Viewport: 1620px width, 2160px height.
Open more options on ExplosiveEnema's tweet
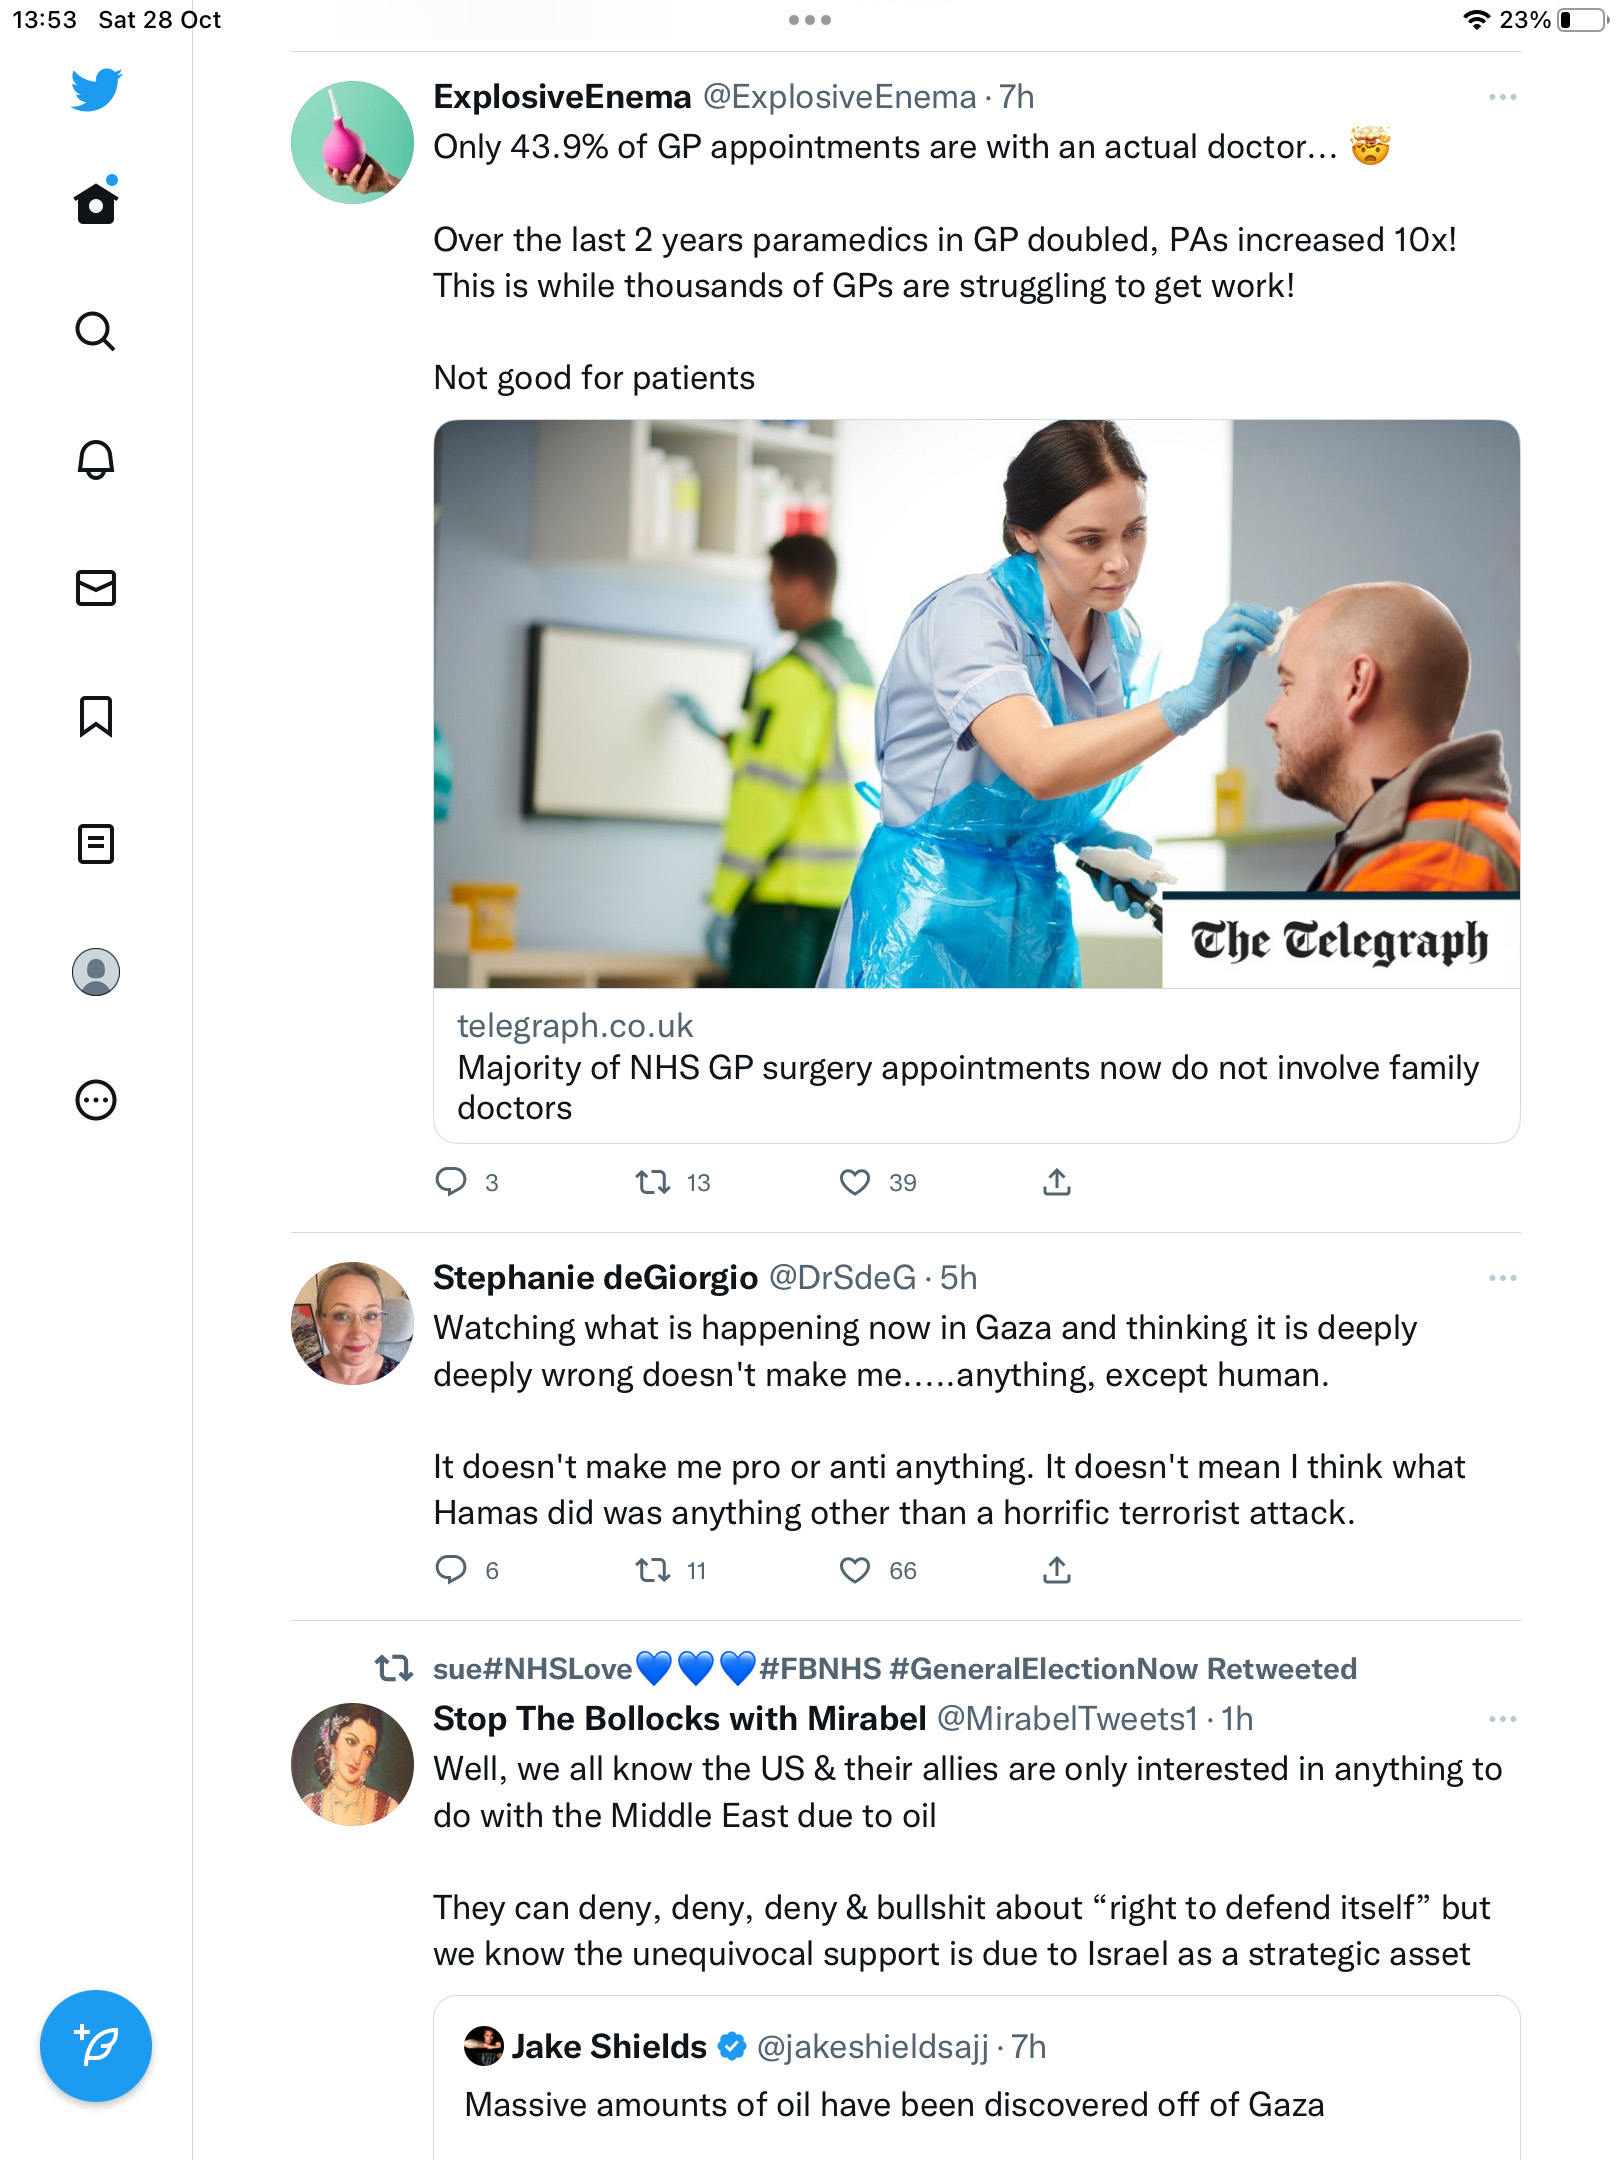tap(1502, 97)
